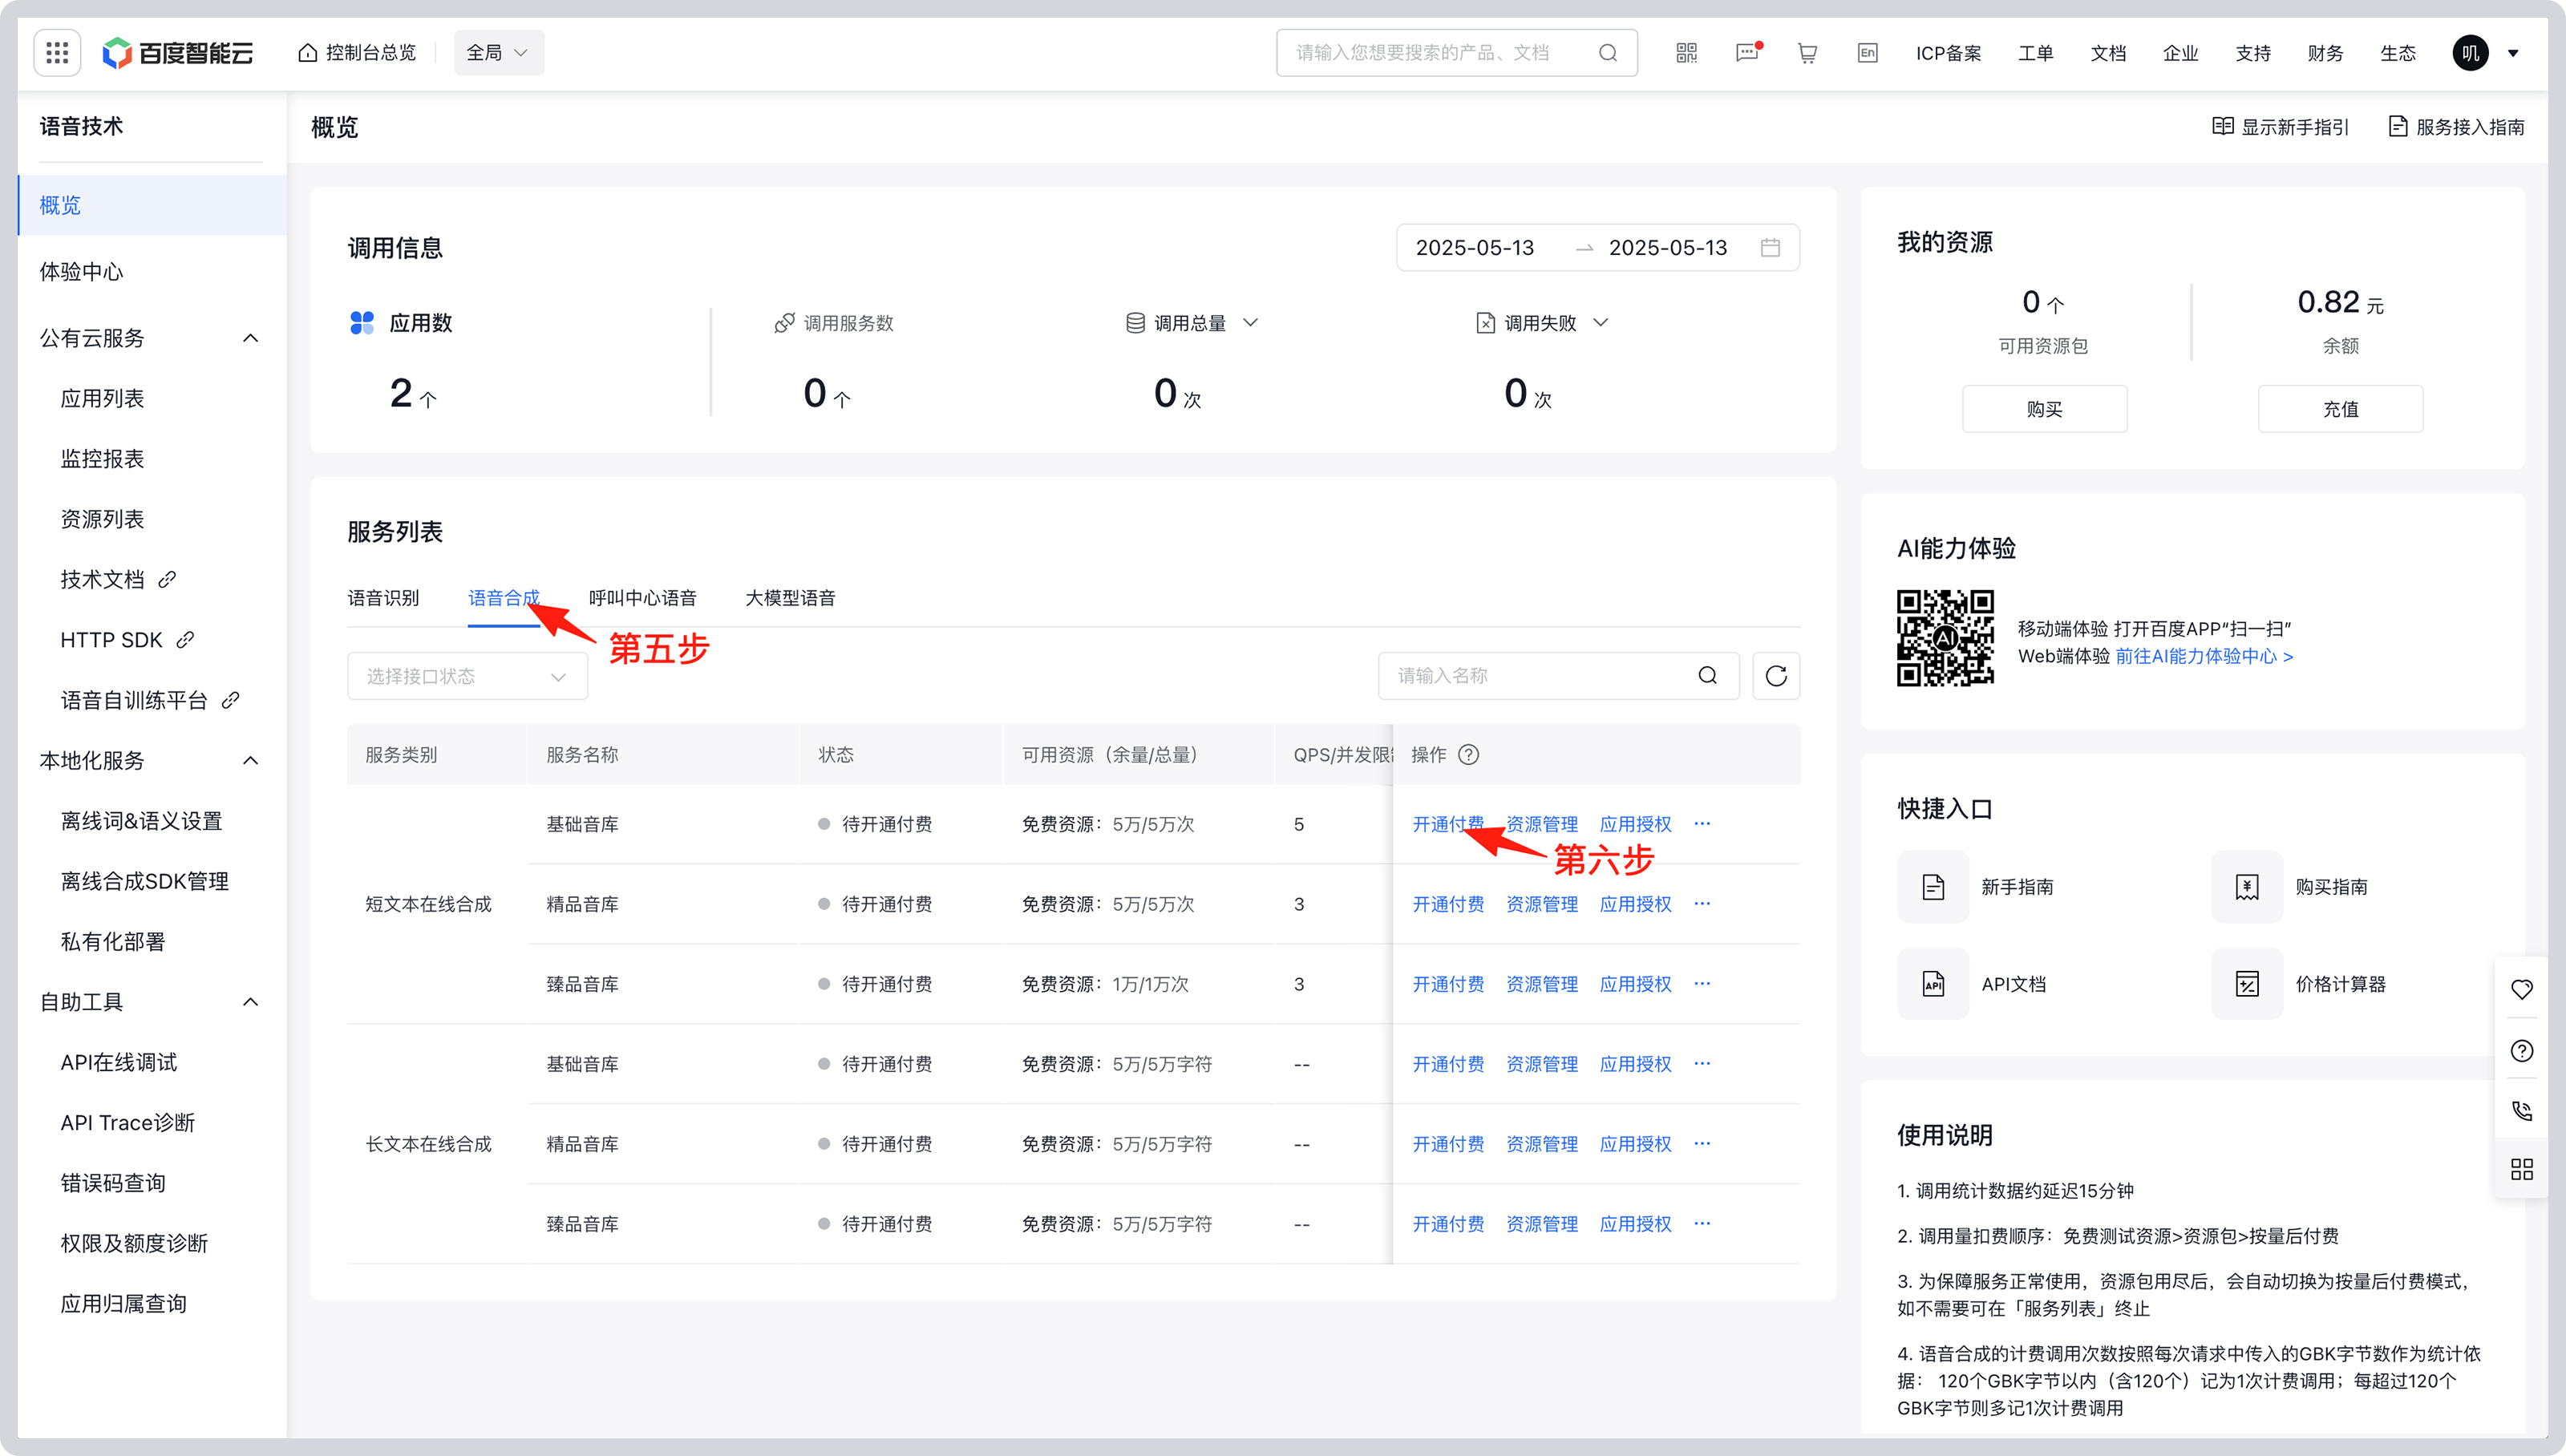2566x1456 pixels.
Task: Click the help question-mark icon on right edge
Action: point(2521,1050)
